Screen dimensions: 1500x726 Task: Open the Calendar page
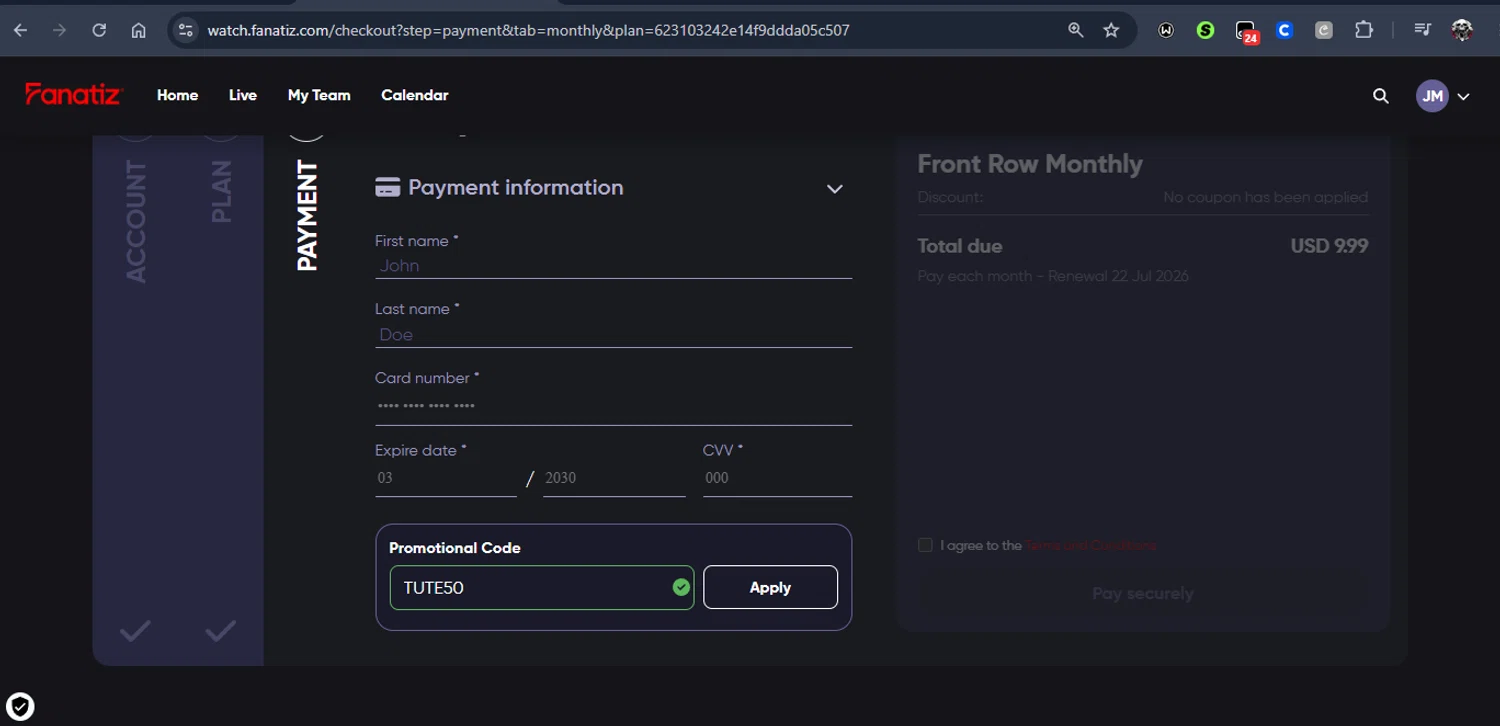click(x=414, y=95)
